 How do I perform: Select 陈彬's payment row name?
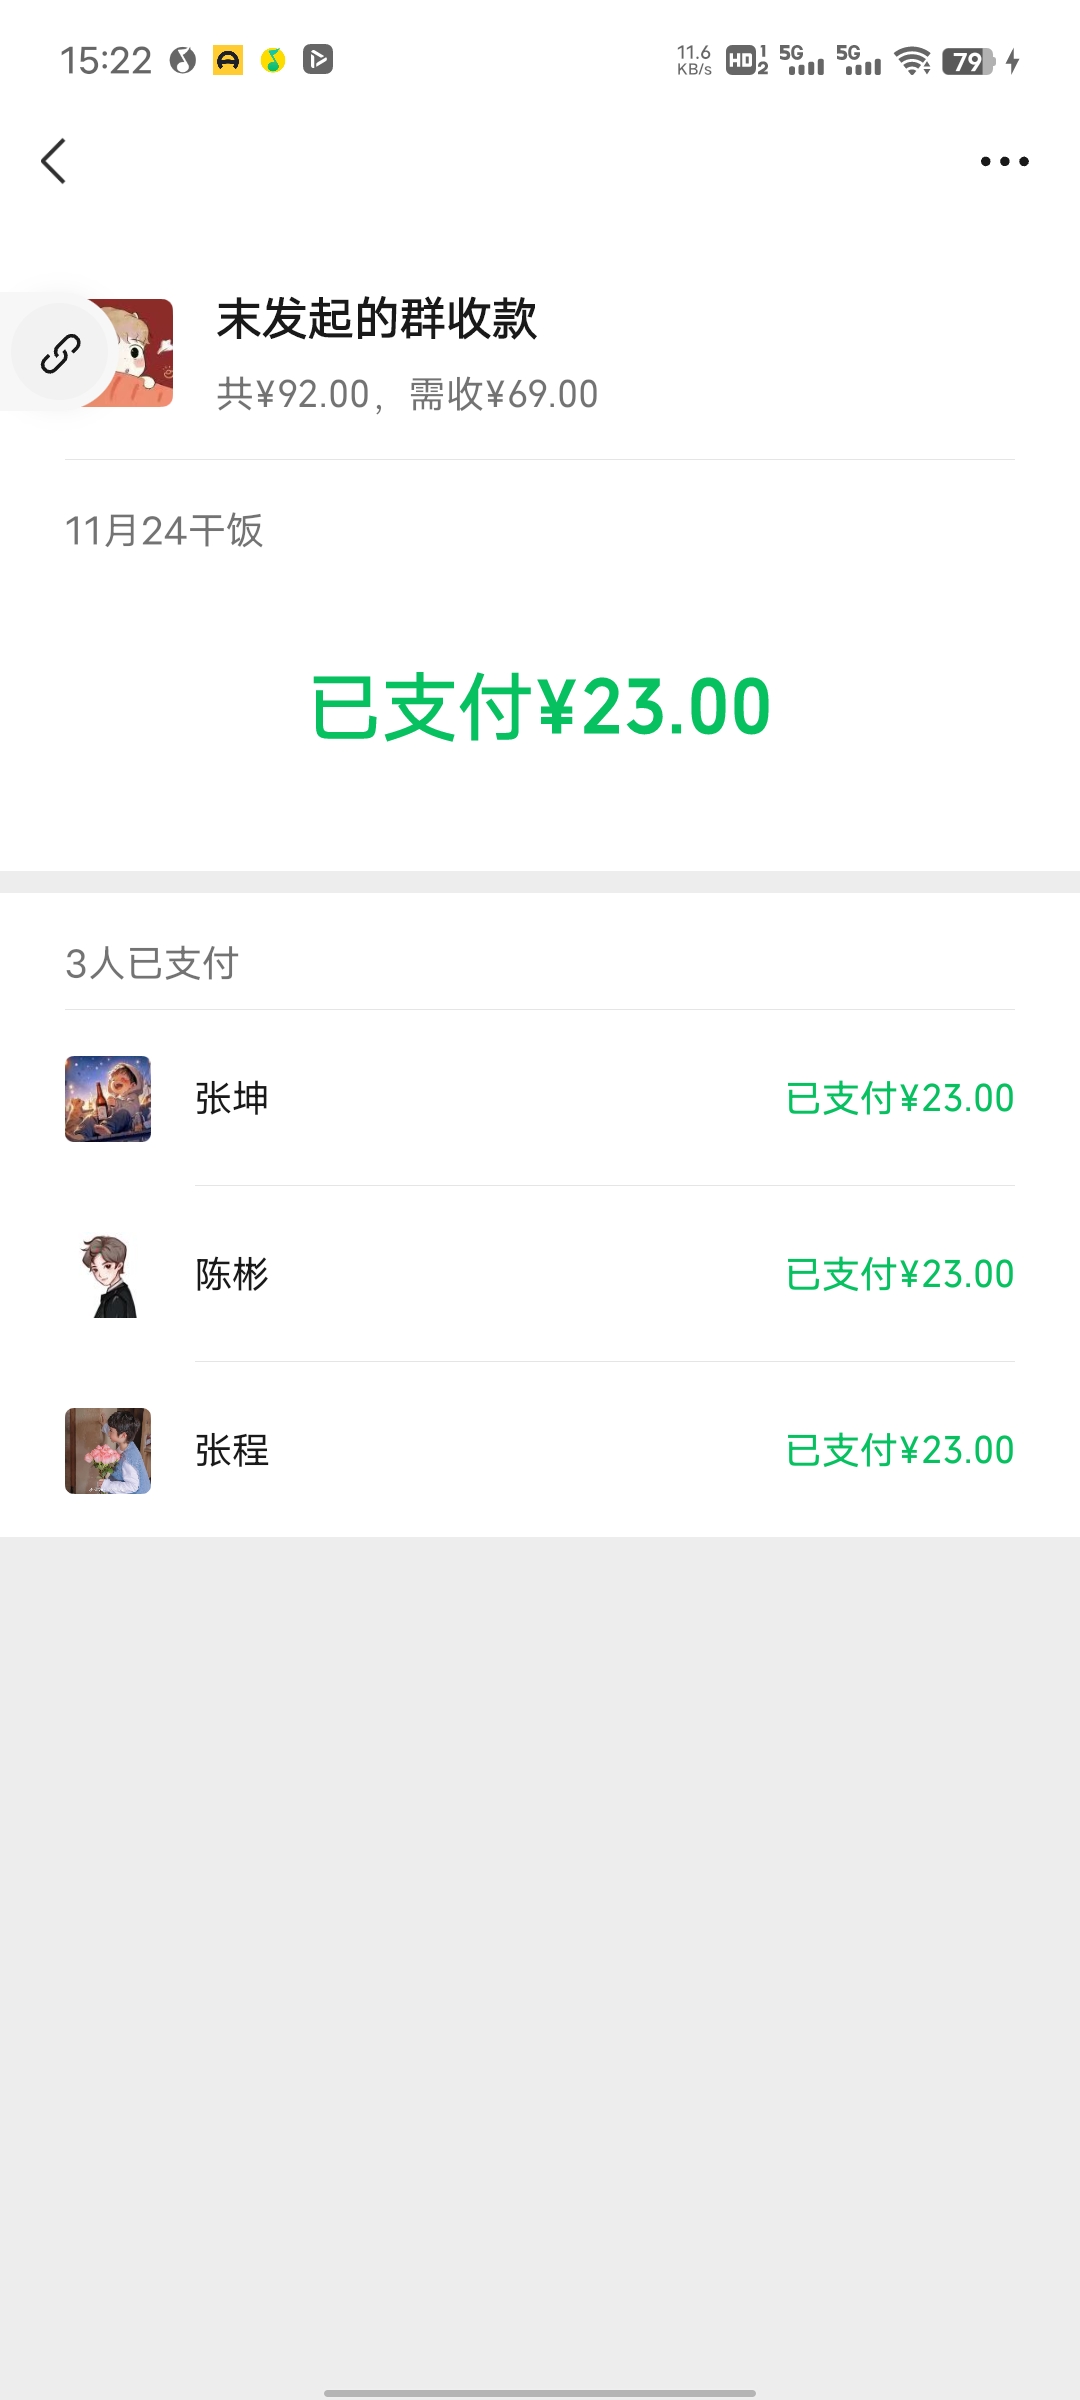(x=232, y=1275)
